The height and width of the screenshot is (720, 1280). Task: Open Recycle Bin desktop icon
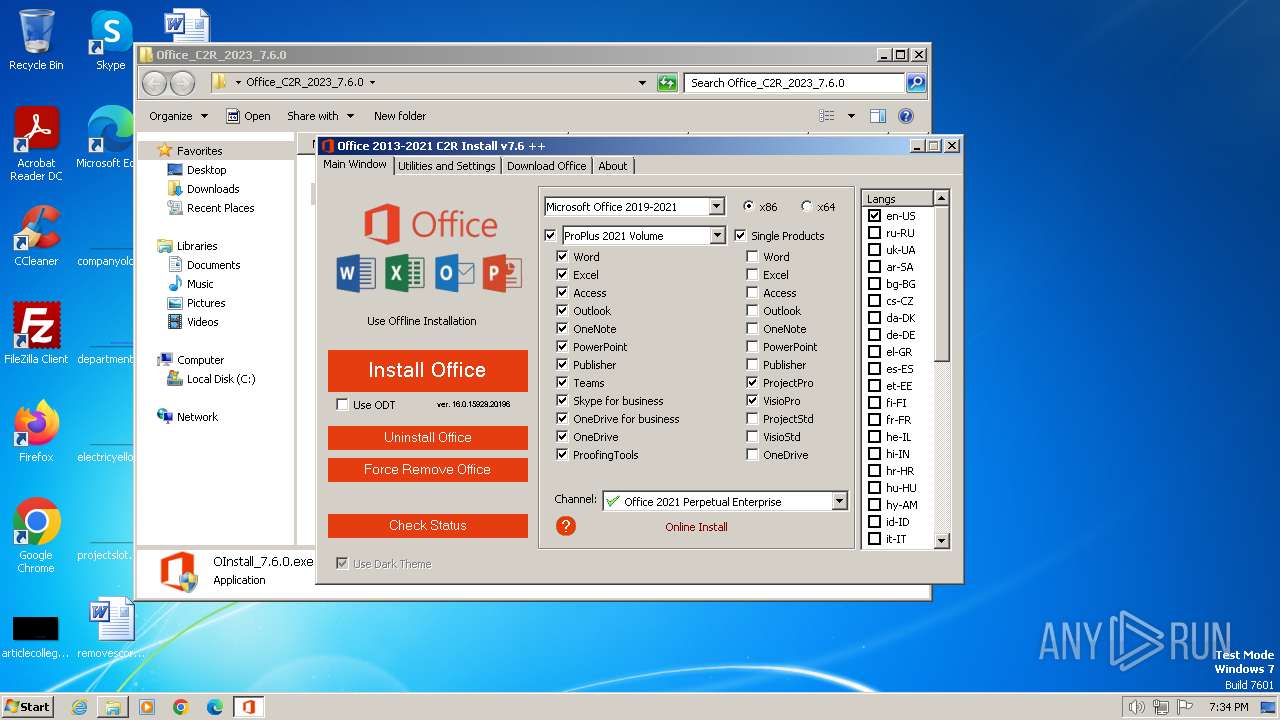pos(36,40)
